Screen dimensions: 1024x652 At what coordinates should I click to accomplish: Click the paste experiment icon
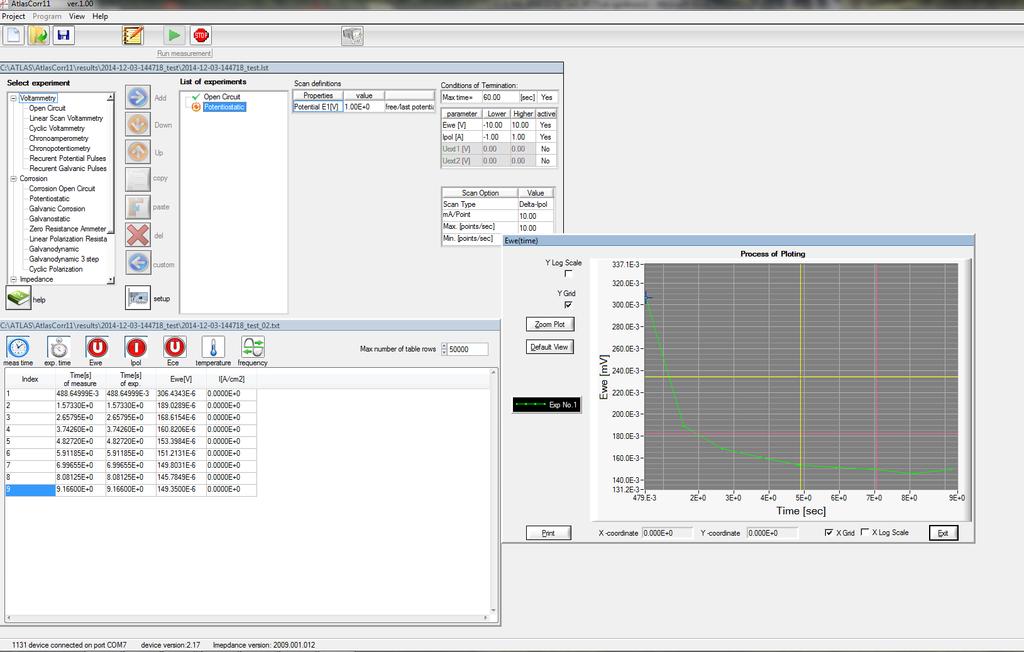(138, 207)
